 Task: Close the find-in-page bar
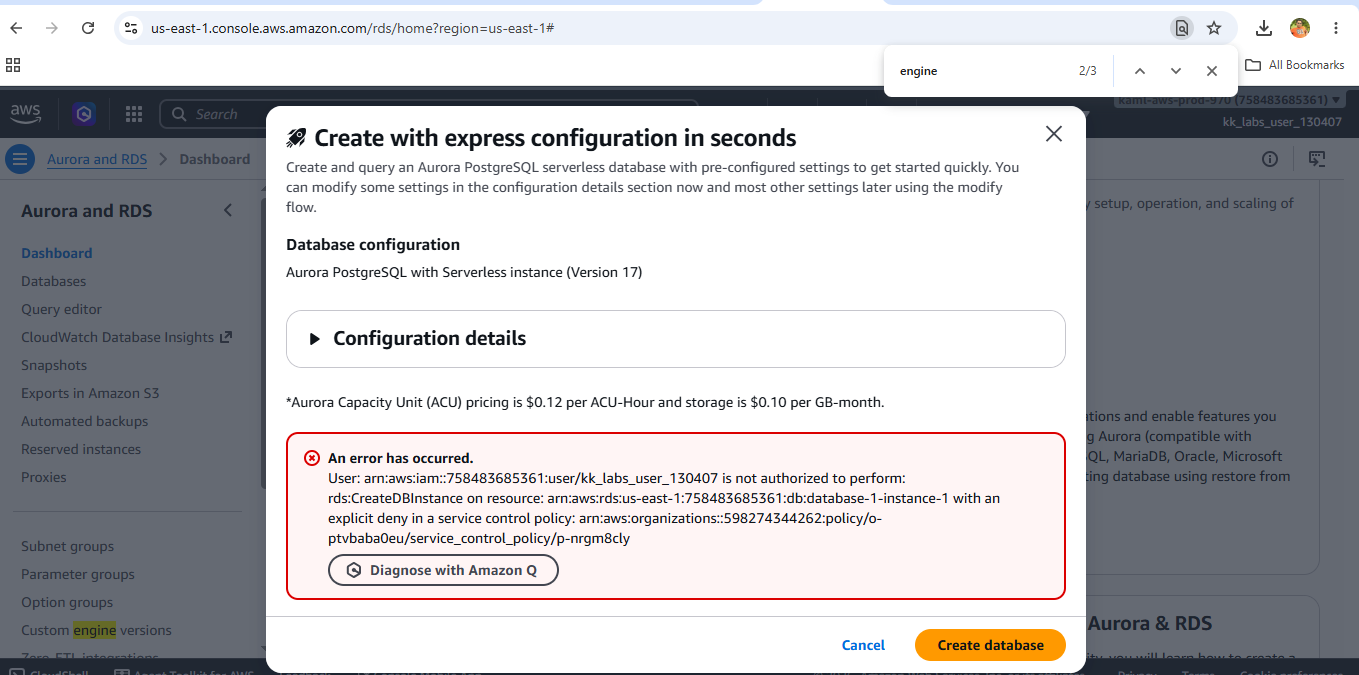[1212, 71]
